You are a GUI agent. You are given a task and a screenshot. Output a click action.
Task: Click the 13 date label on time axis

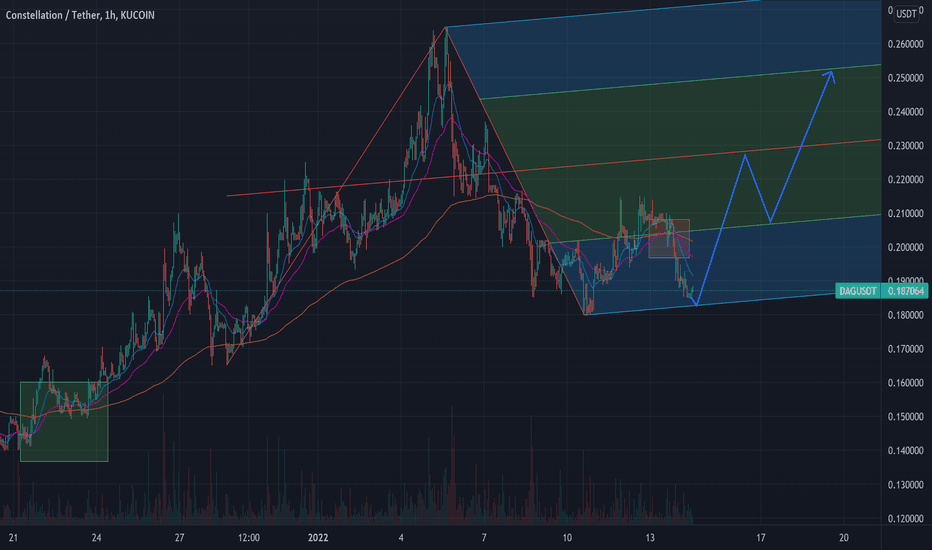[650, 538]
